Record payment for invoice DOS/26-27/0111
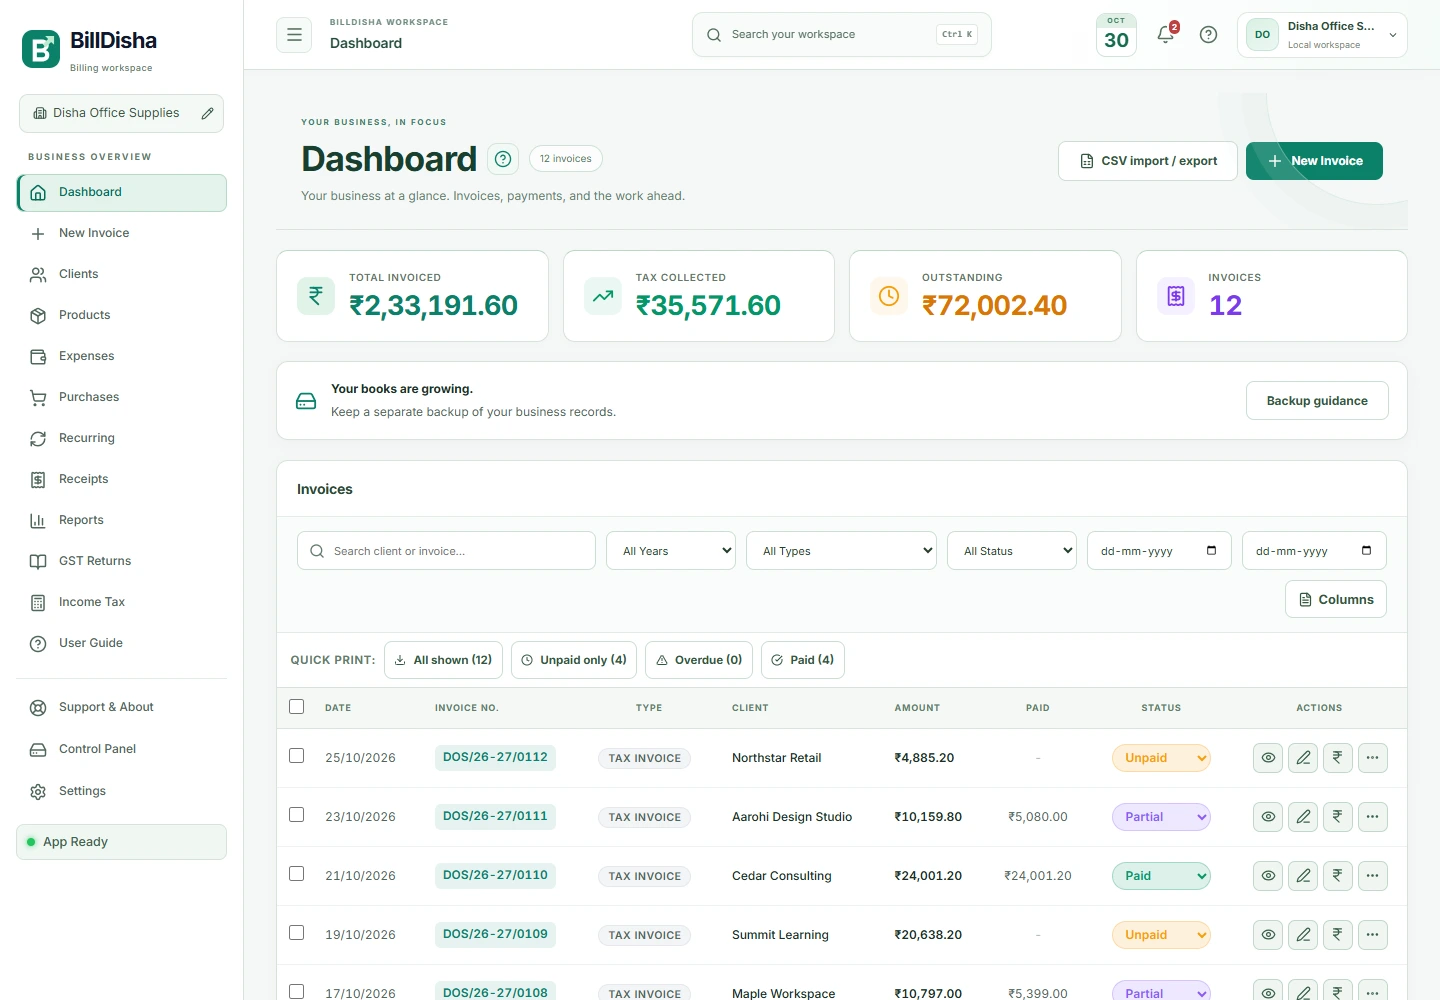Viewport: 1440px width, 1000px height. click(x=1338, y=817)
